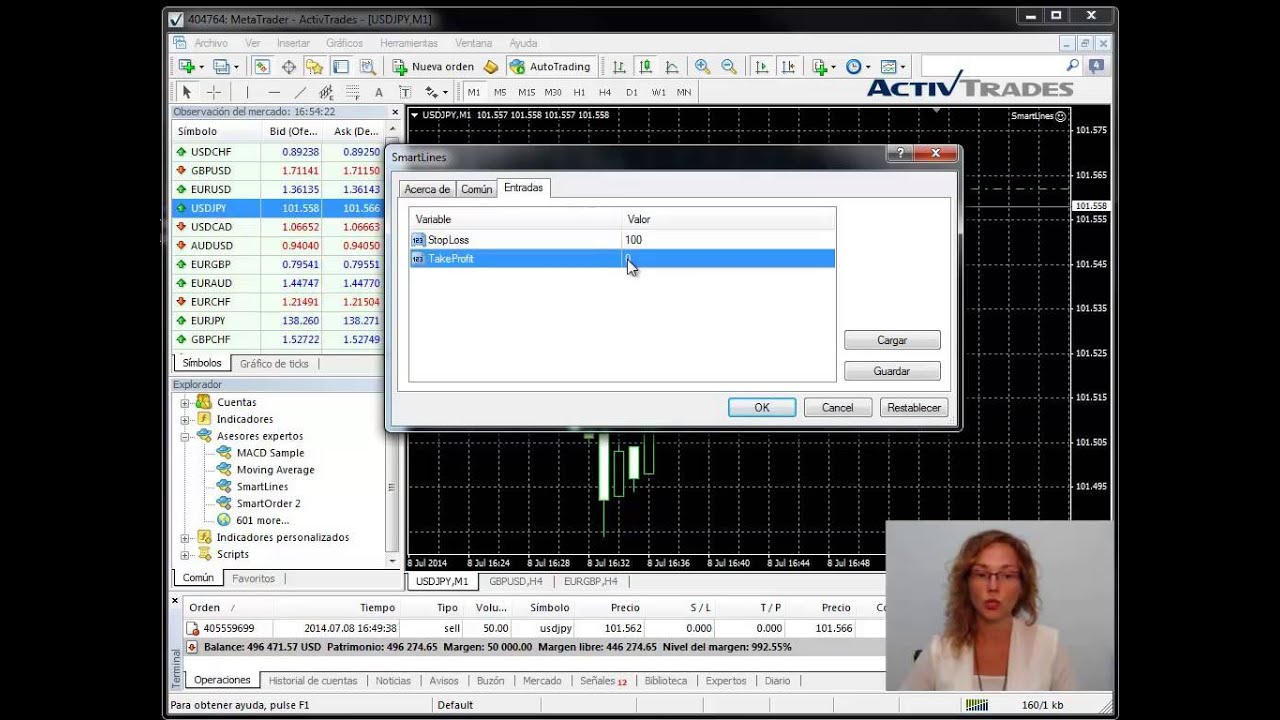Select the cursor arrow tool
The width and height of the screenshot is (1280, 720).
coord(187,92)
